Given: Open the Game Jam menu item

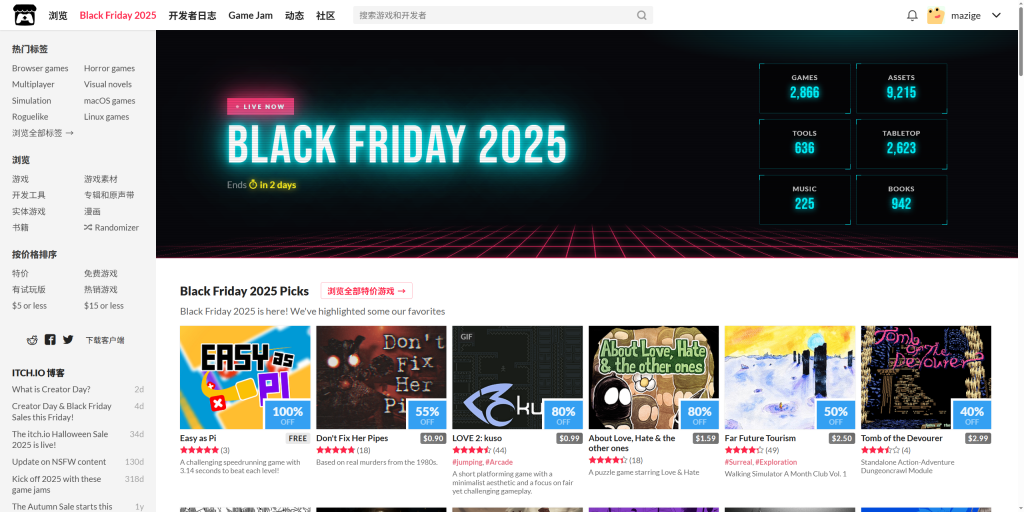Looking at the screenshot, I should [250, 15].
